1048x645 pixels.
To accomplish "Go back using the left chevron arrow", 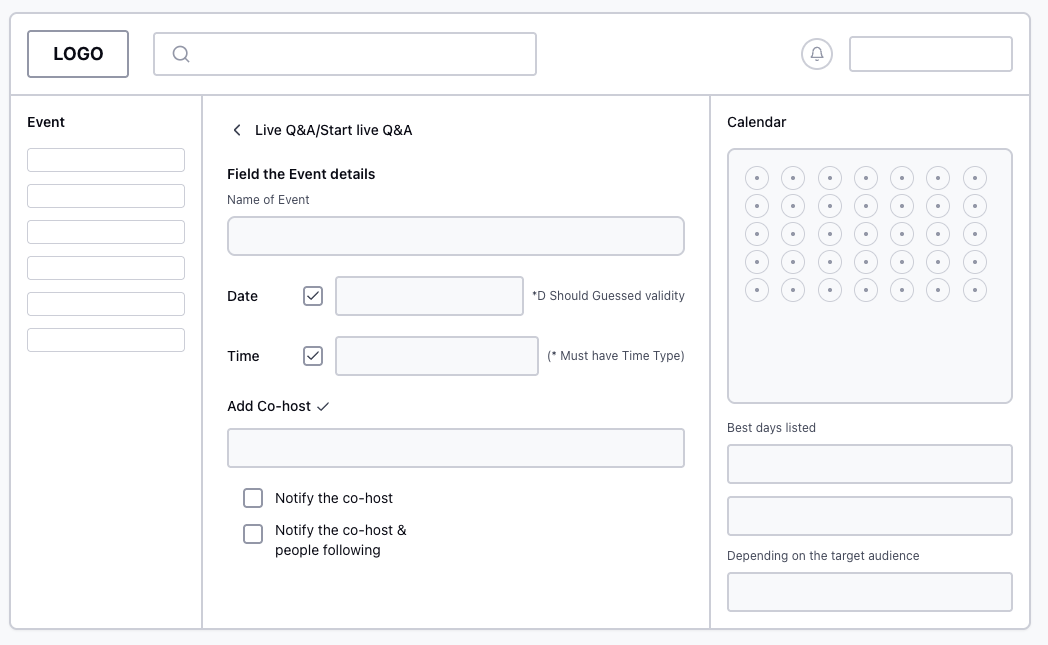I will [237, 130].
